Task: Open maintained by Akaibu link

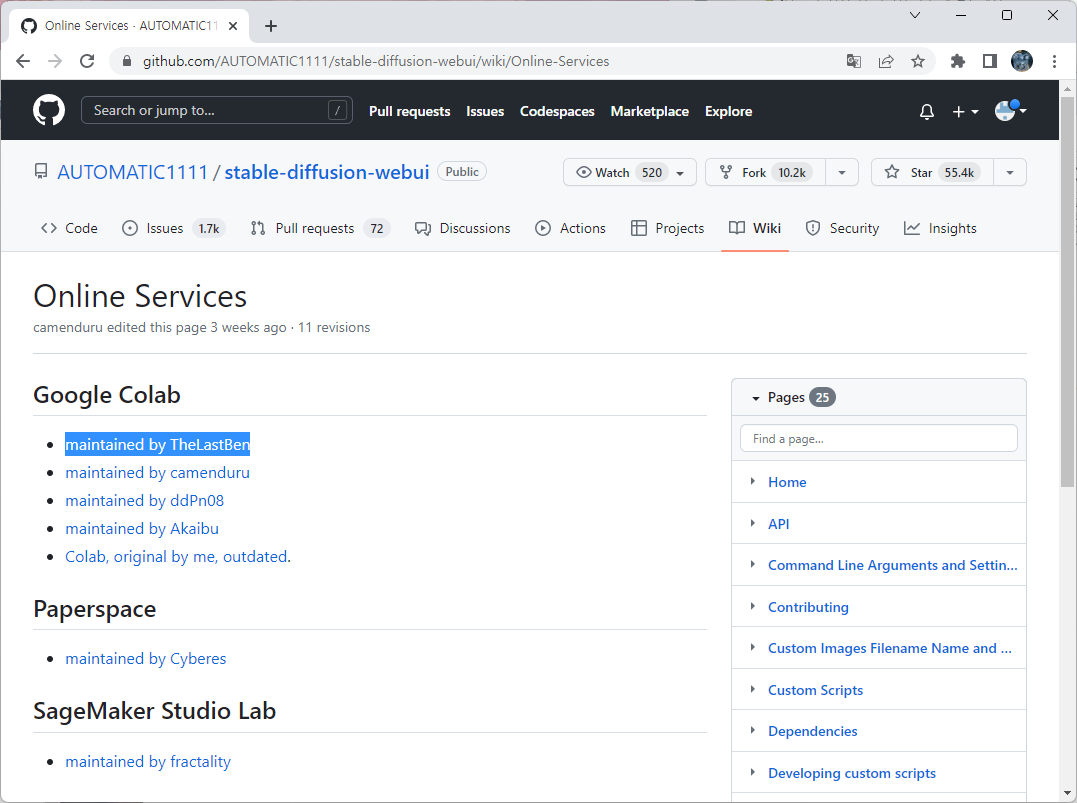Action: click(142, 529)
